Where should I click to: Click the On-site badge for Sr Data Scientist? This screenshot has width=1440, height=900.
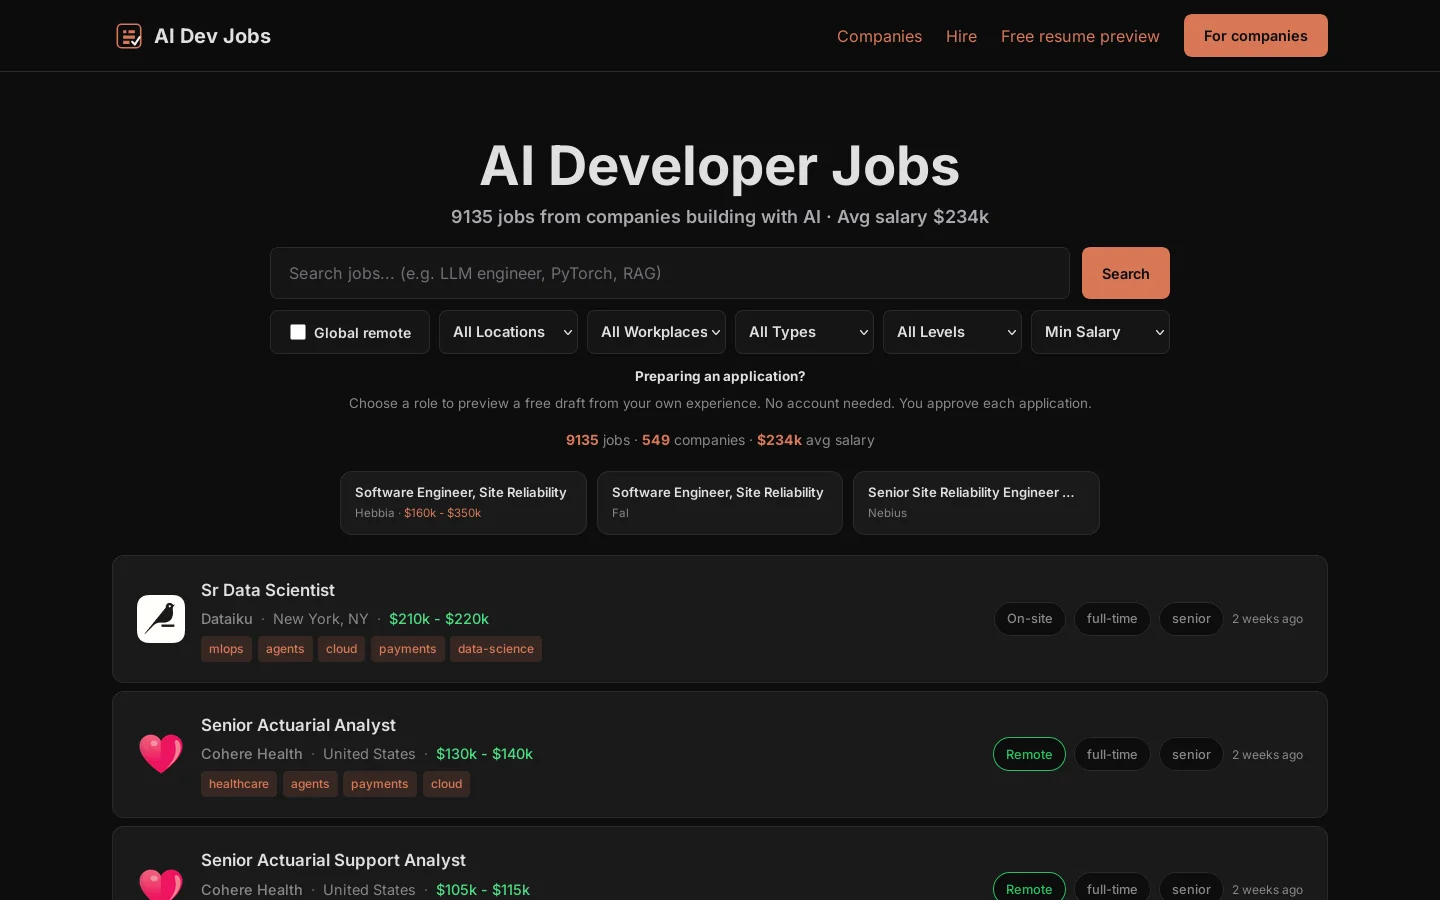1030,619
